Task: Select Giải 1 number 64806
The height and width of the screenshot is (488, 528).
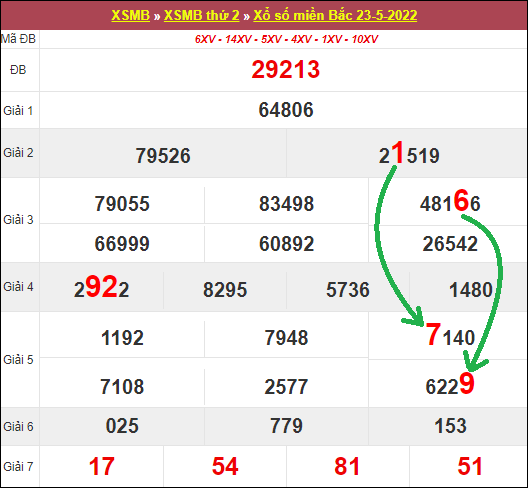Action: pos(286,110)
